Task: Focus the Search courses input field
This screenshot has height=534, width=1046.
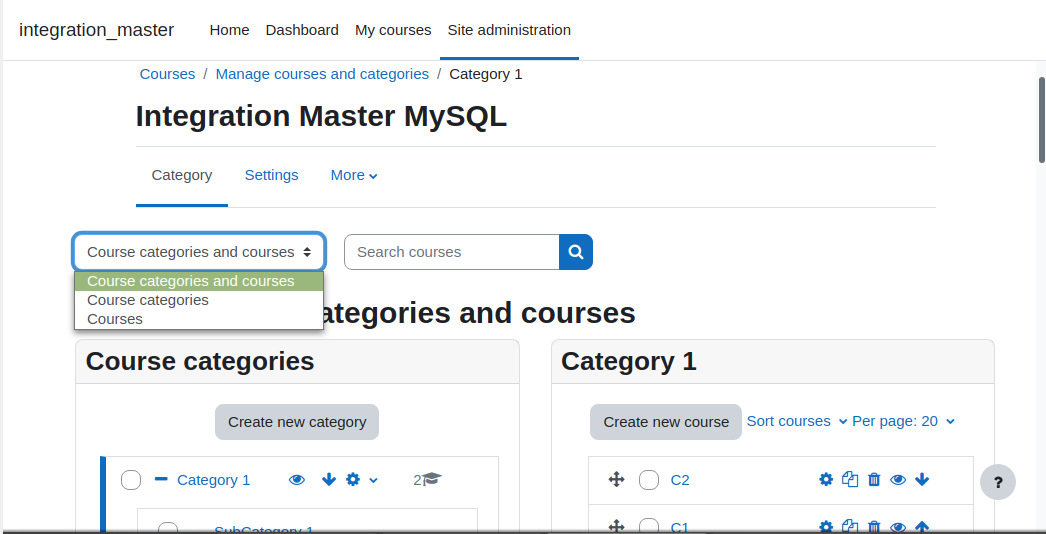Action: (452, 252)
